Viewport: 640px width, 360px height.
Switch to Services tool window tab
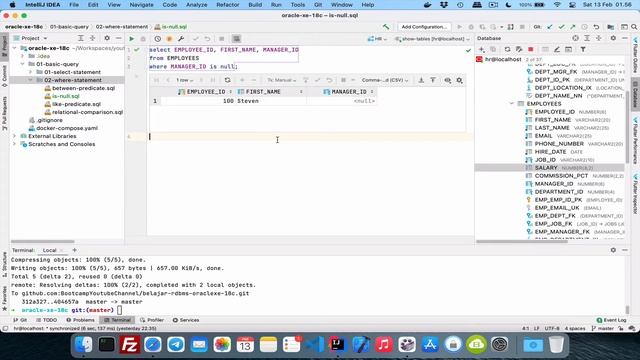[186, 320]
